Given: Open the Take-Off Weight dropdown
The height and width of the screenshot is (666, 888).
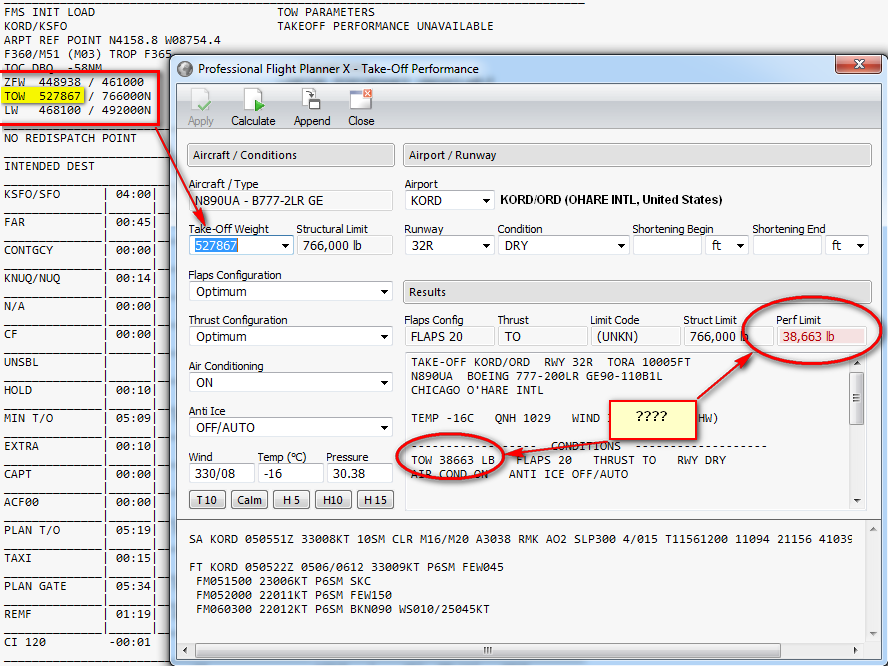Looking at the screenshot, I should pyautogui.click(x=285, y=246).
